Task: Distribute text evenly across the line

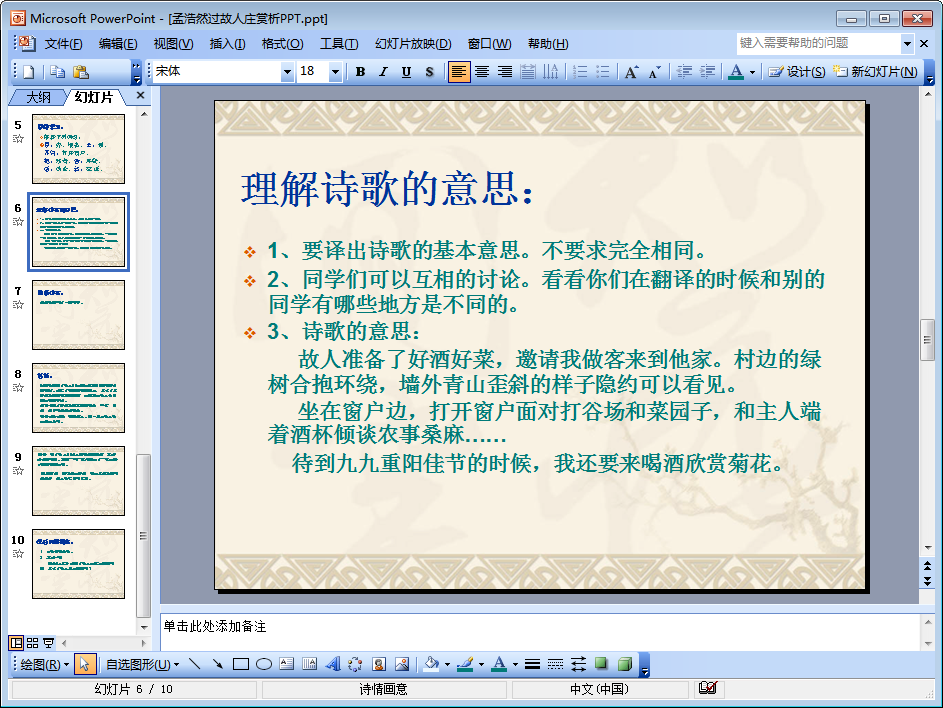Action: 527,72
